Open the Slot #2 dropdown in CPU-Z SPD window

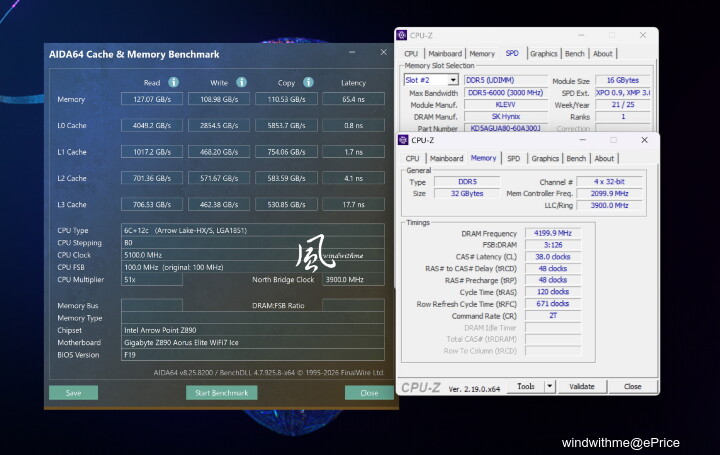[453, 80]
